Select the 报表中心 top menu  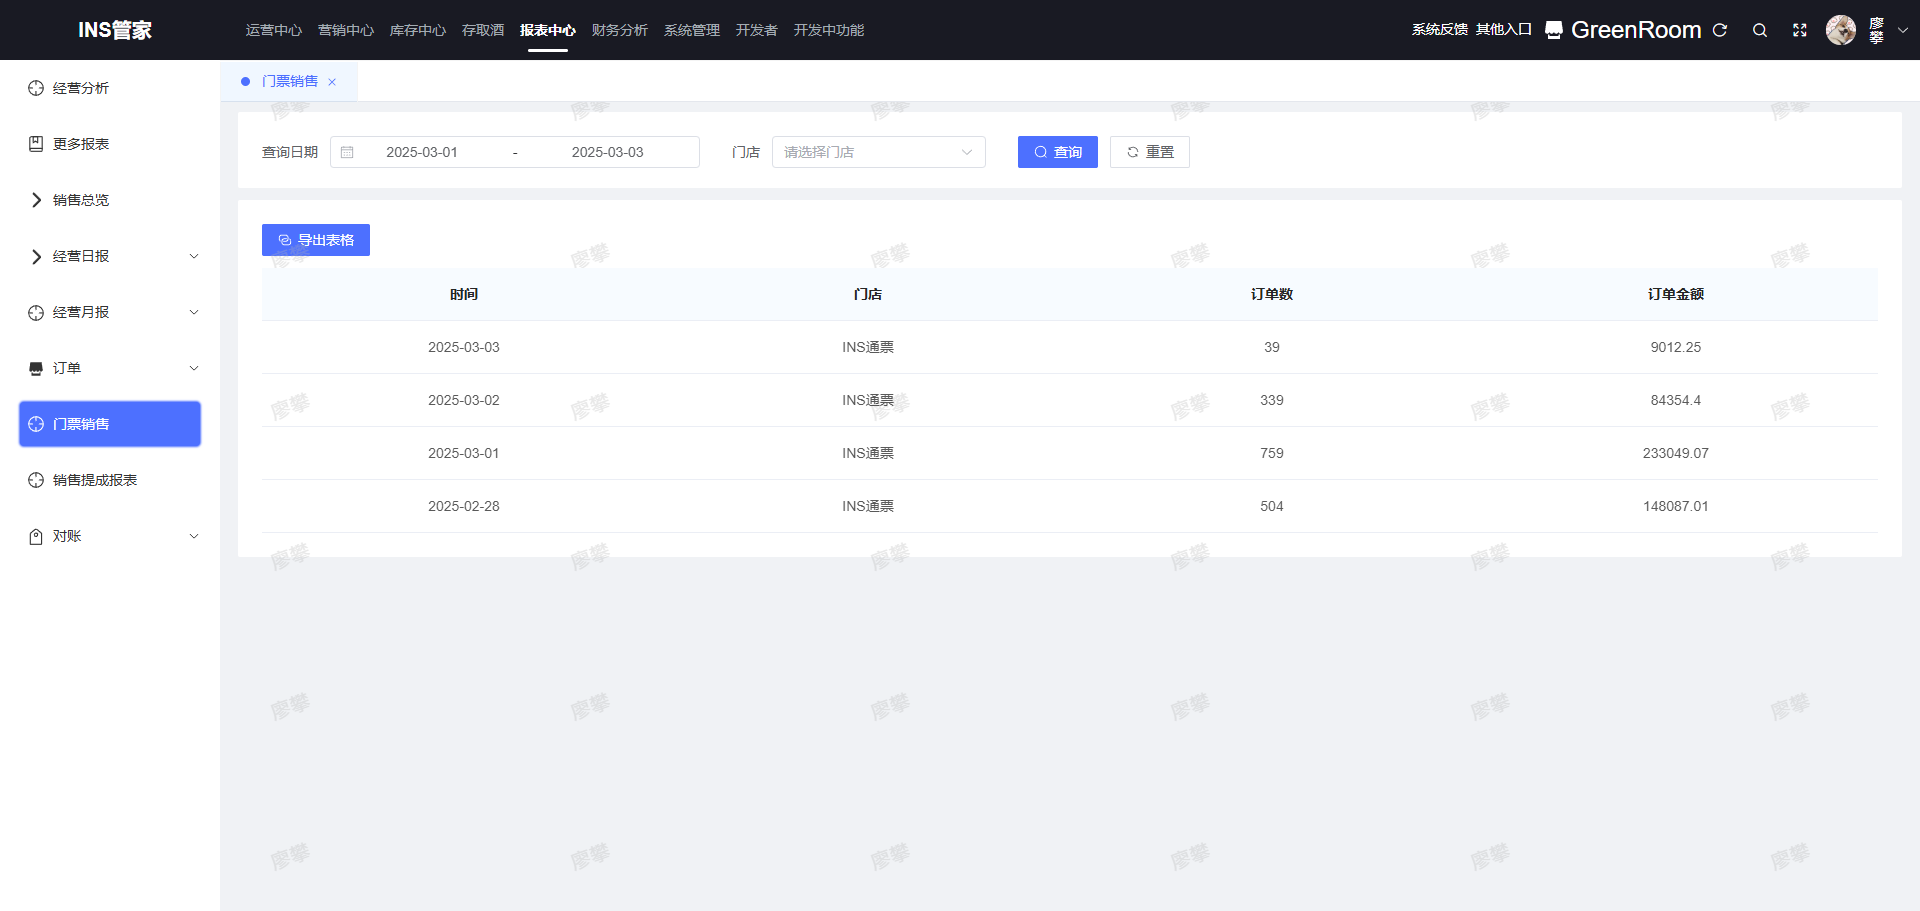(x=548, y=30)
